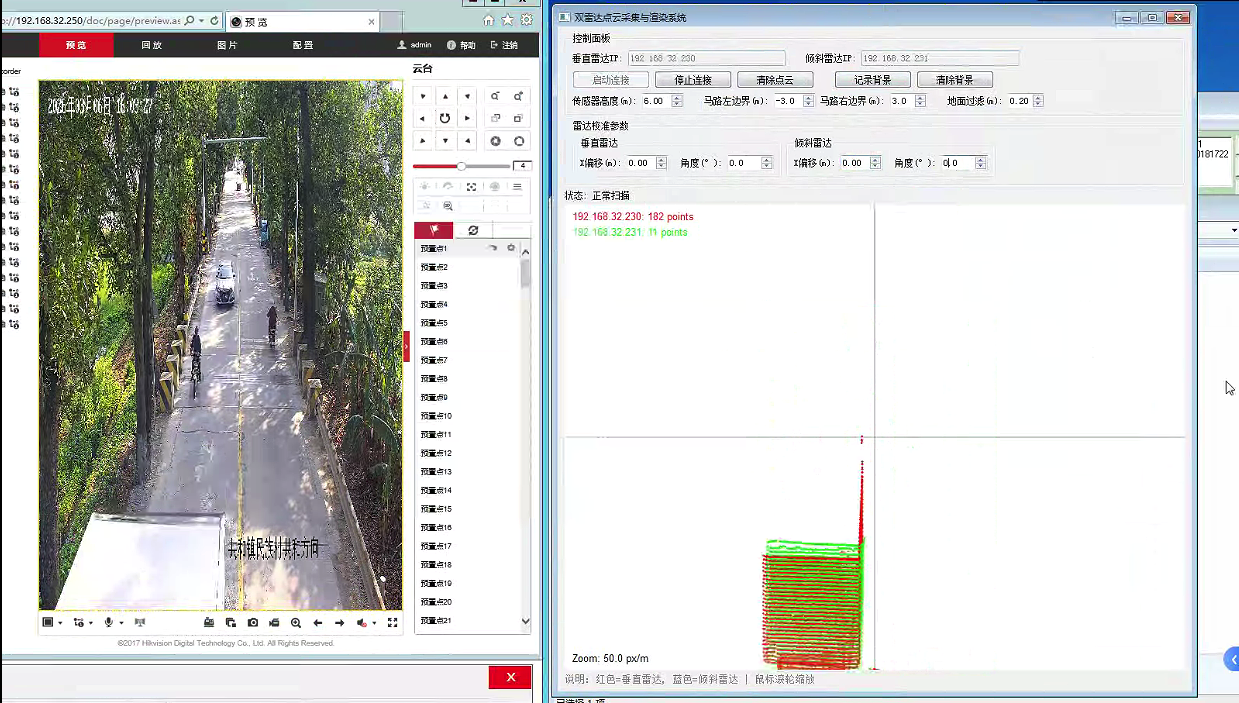
Task: Toggle two-way audio microphone
Action: pyautogui.click(x=107, y=623)
